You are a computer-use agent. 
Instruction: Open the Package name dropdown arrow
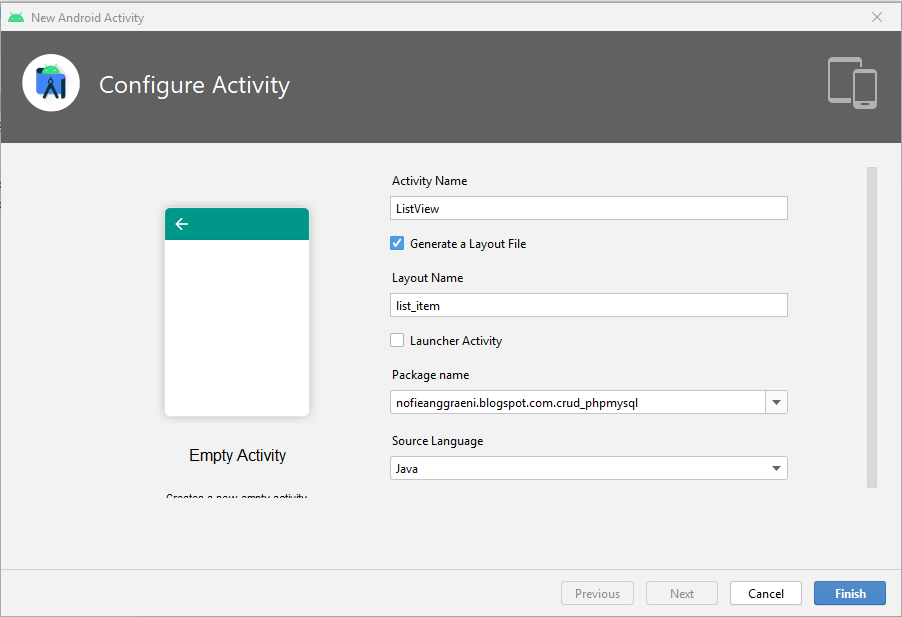tap(776, 403)
